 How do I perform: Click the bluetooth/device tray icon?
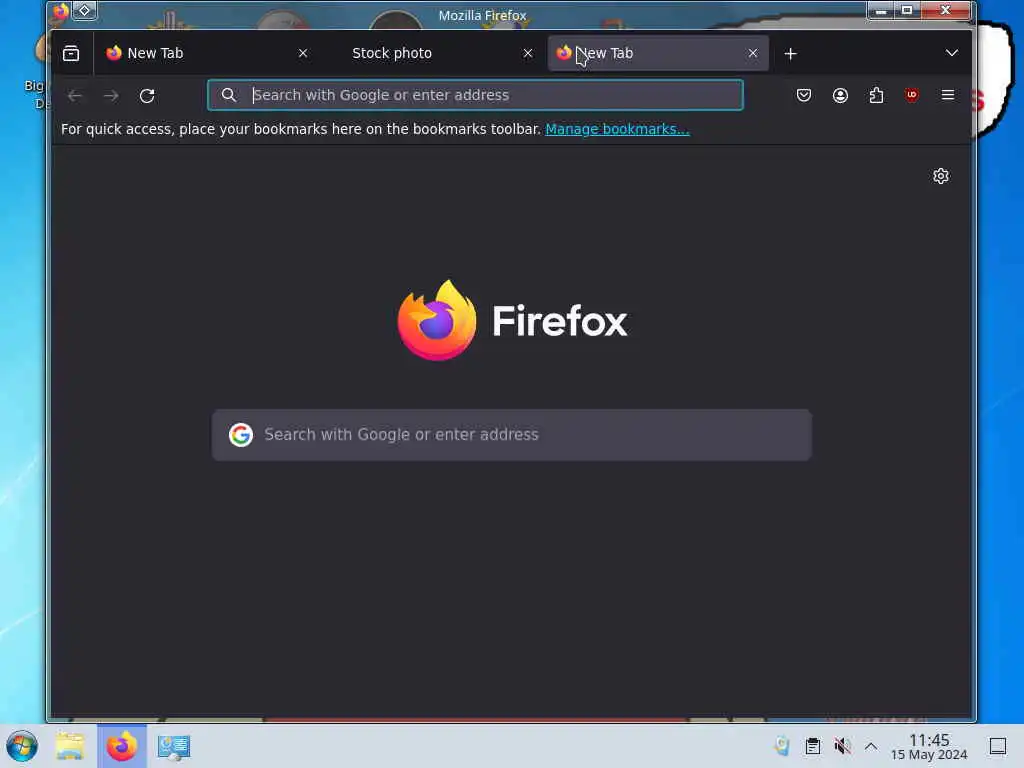coord(782,746)
